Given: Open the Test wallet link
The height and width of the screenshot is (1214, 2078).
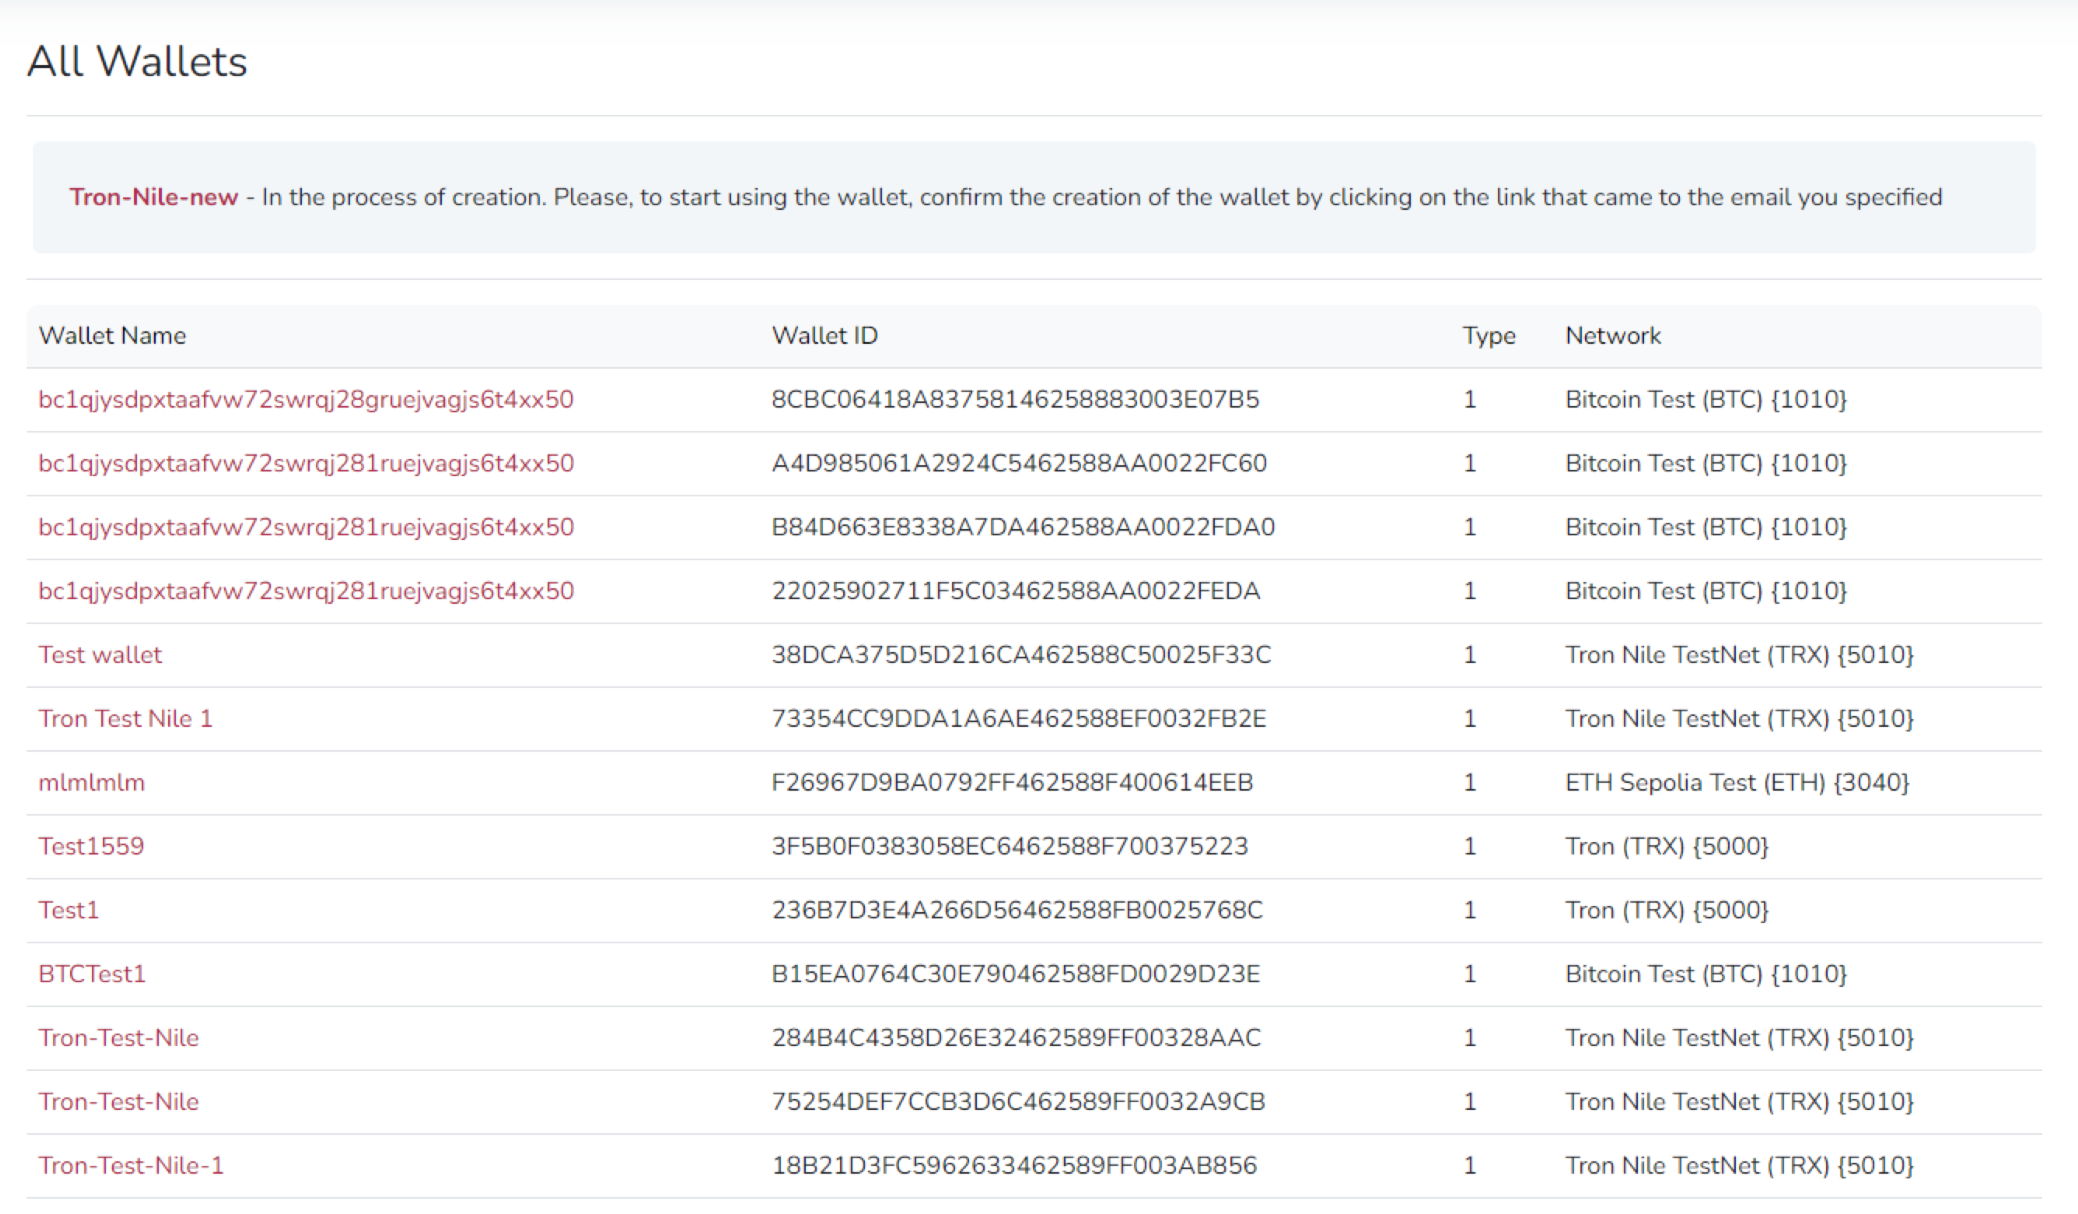Looking at the screenshot, I should 100,655.
